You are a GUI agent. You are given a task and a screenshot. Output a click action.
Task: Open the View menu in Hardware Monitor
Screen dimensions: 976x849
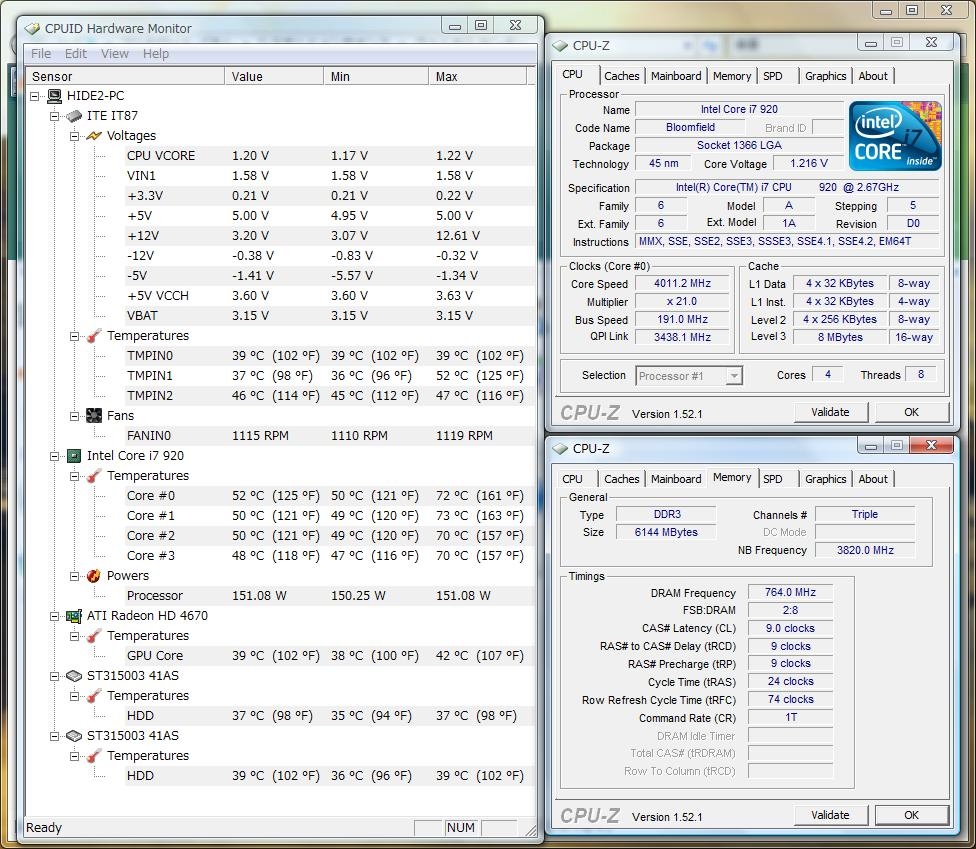[x=115, y=54]
